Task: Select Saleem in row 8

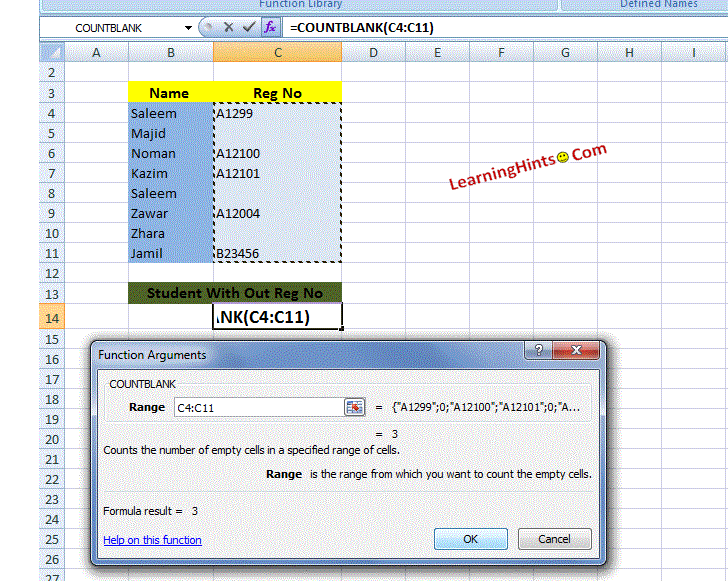Action: [x=171, y=193]
